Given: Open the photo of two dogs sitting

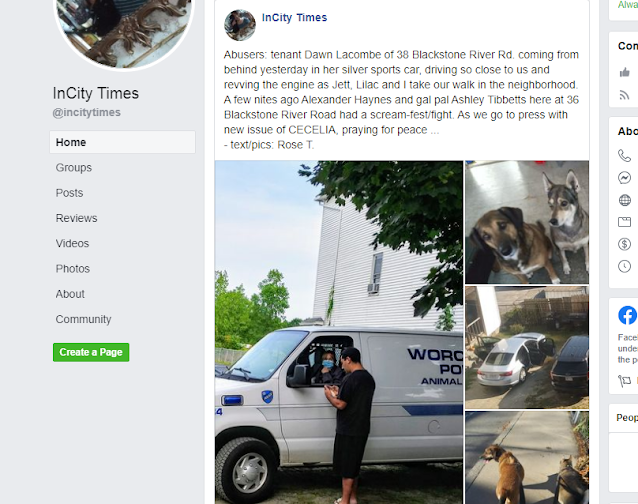Looking at the screenshot, I should [527, 222].
